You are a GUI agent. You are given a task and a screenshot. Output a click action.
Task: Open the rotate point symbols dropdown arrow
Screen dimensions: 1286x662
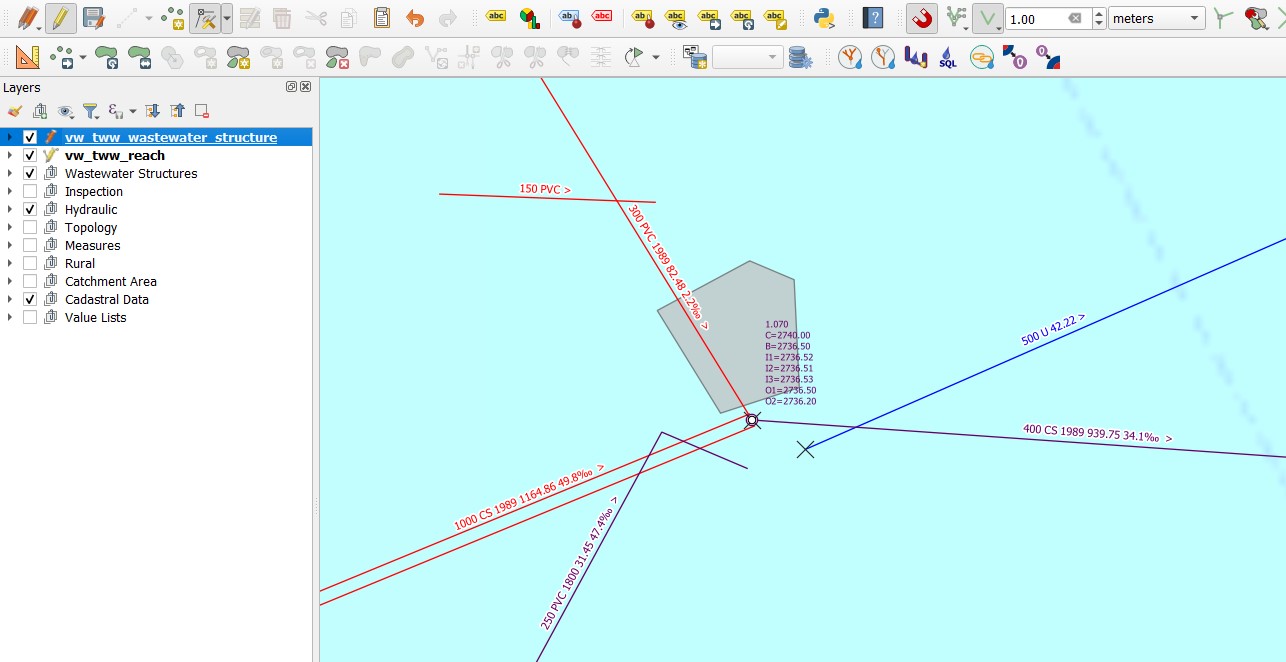(656, 57)
